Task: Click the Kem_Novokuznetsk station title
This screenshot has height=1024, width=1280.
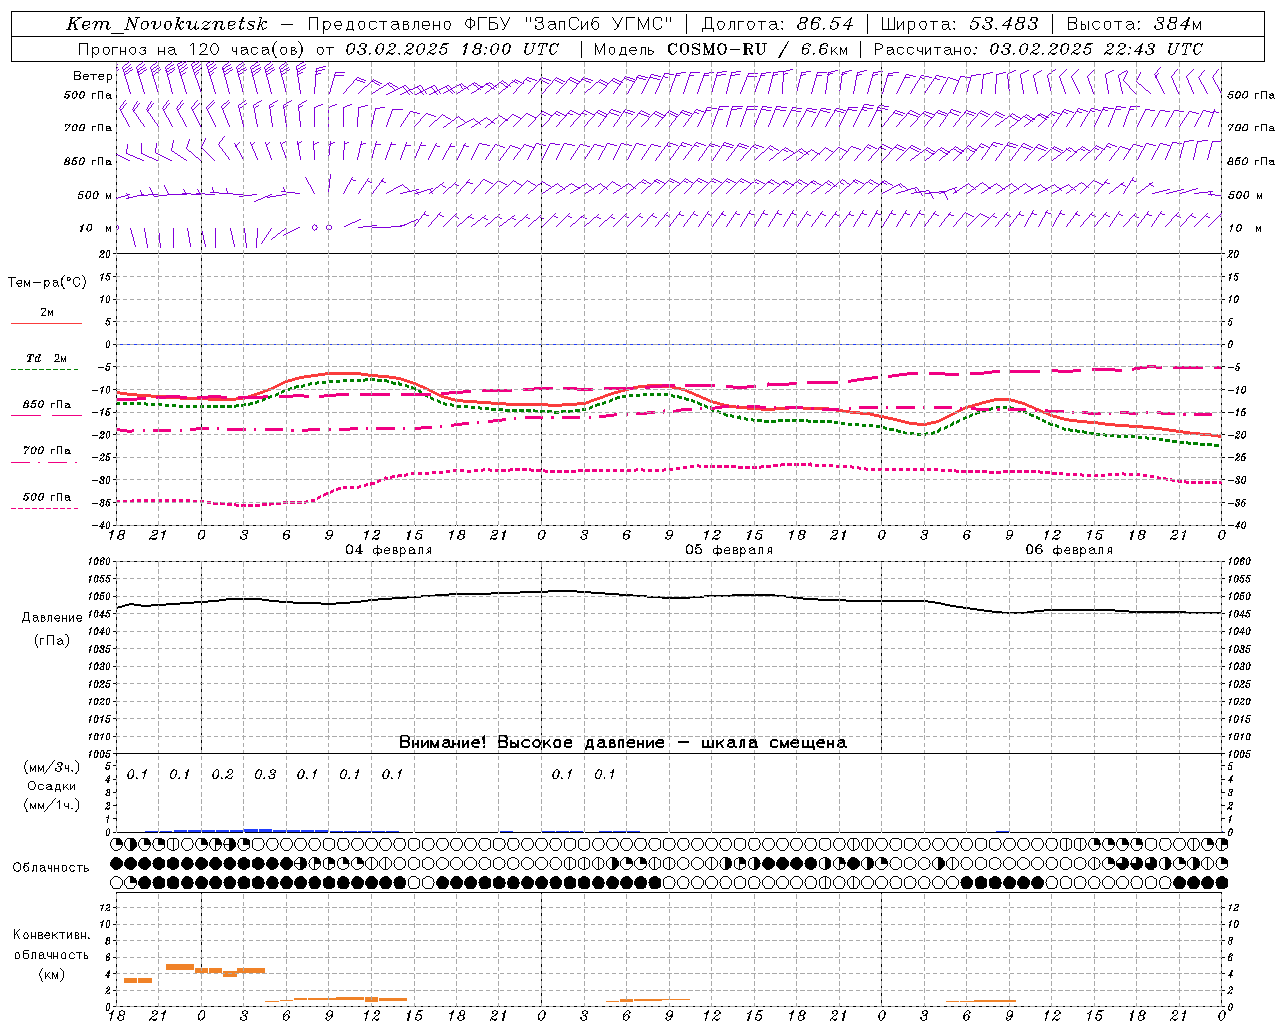Action: (167, 24)
